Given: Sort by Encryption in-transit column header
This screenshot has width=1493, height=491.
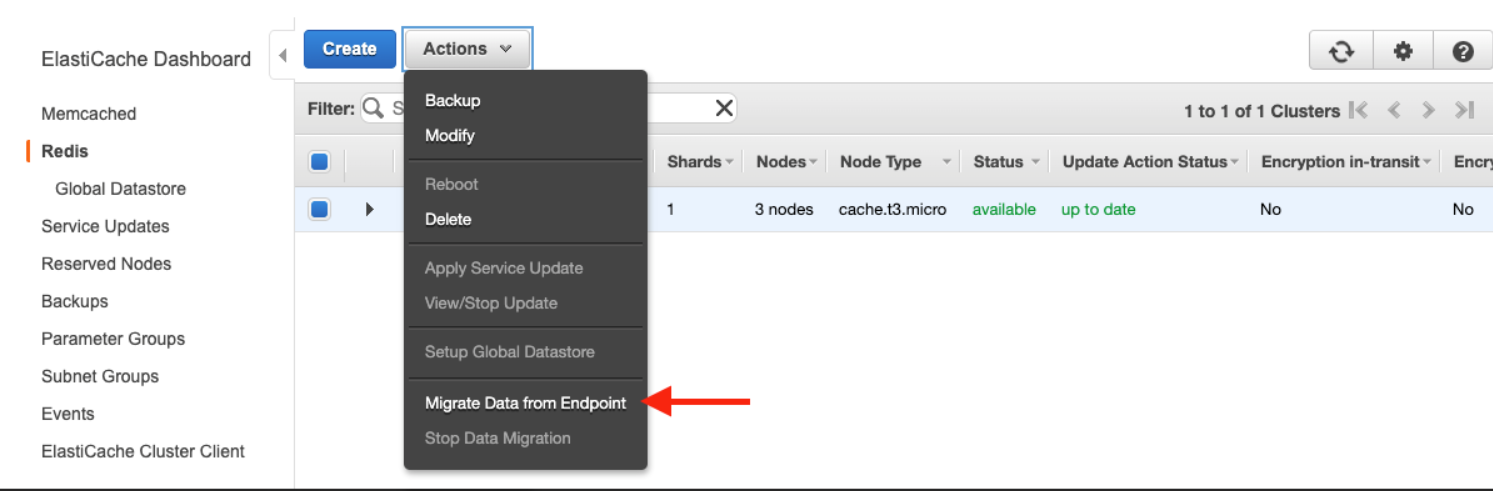Looking at the screenshot, I should (1346, 162).
